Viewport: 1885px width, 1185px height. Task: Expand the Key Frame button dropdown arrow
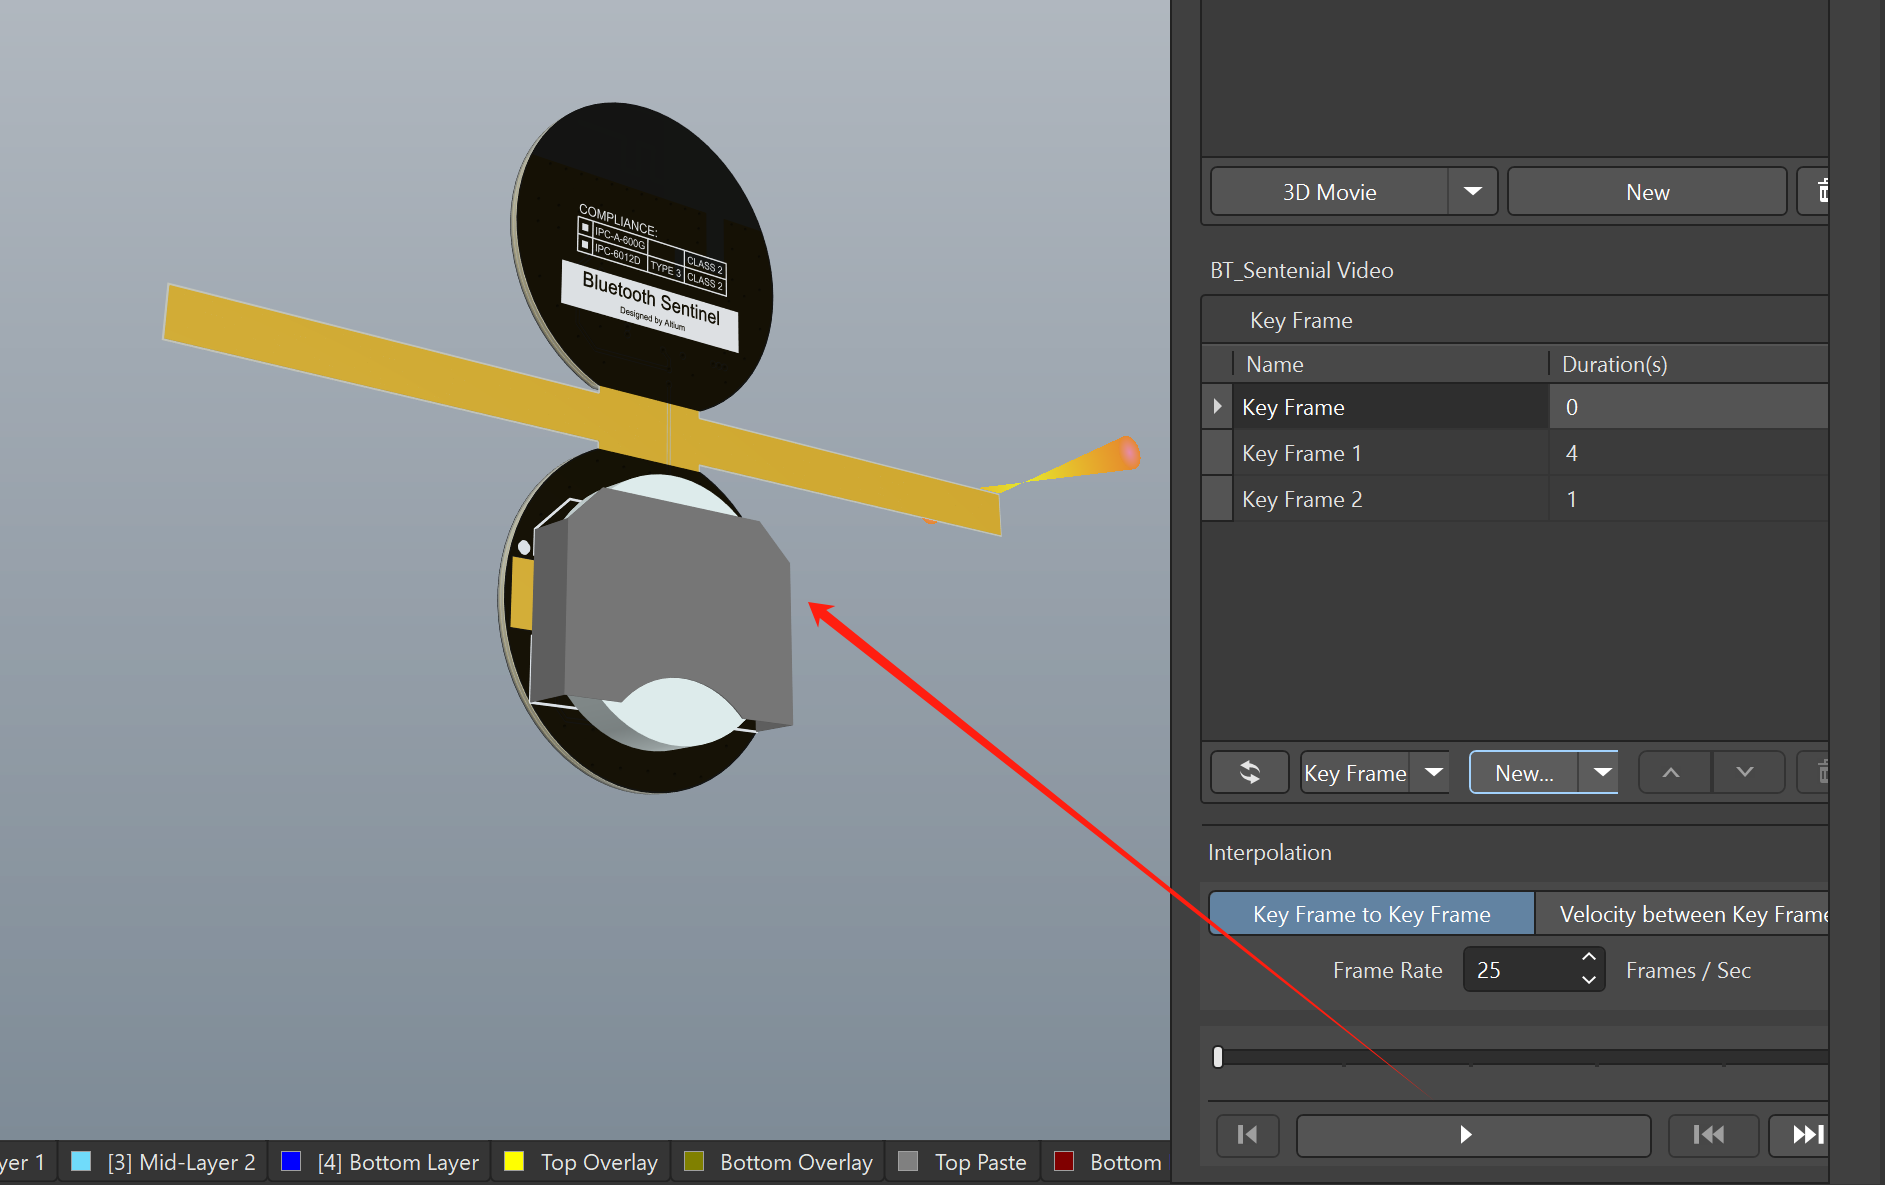pos(1433,773)
